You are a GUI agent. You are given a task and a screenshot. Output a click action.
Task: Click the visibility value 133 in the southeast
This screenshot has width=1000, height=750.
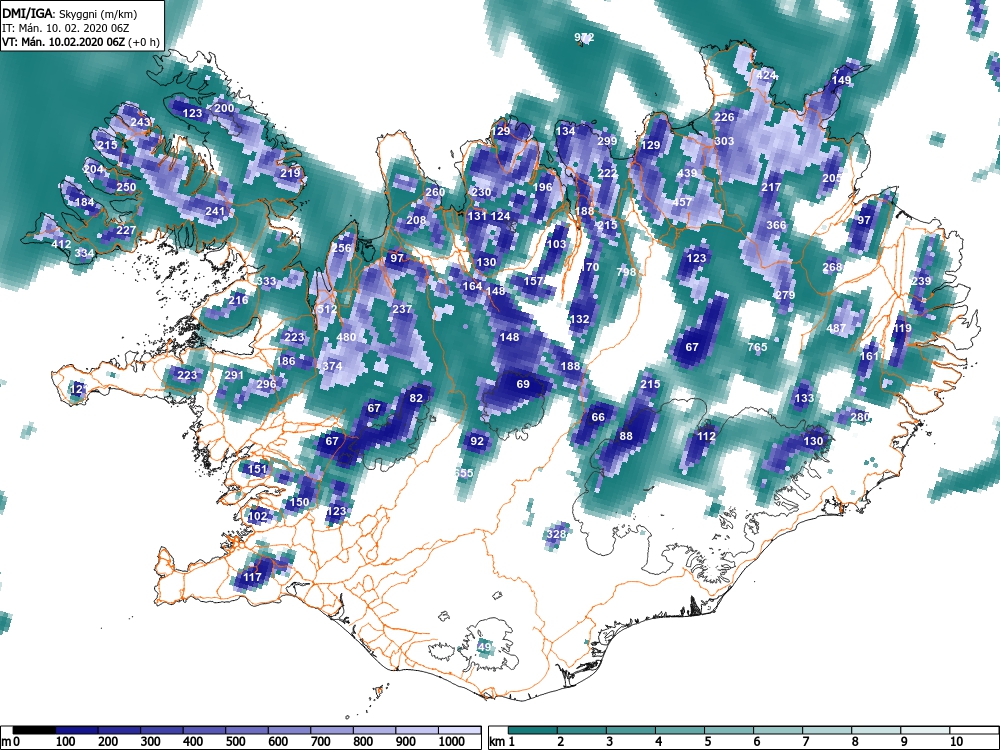[804, 398]
